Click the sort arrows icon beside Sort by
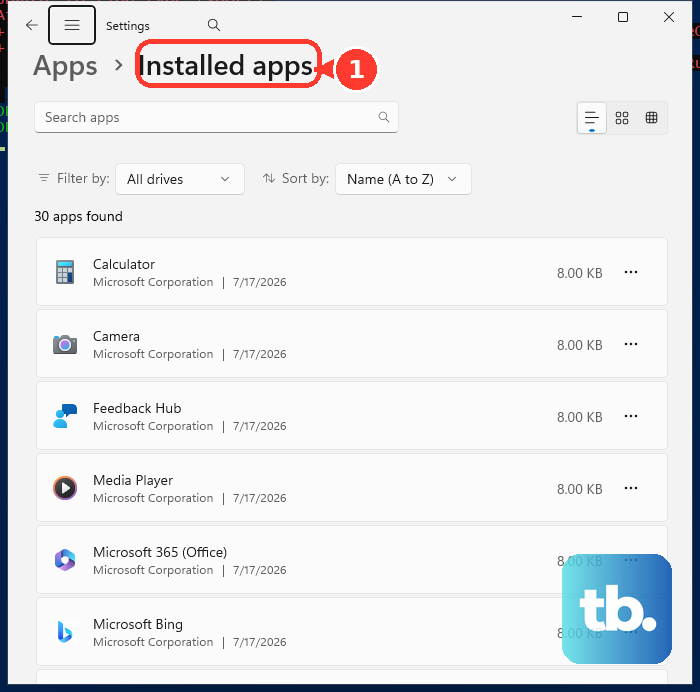 coord(269,178)
